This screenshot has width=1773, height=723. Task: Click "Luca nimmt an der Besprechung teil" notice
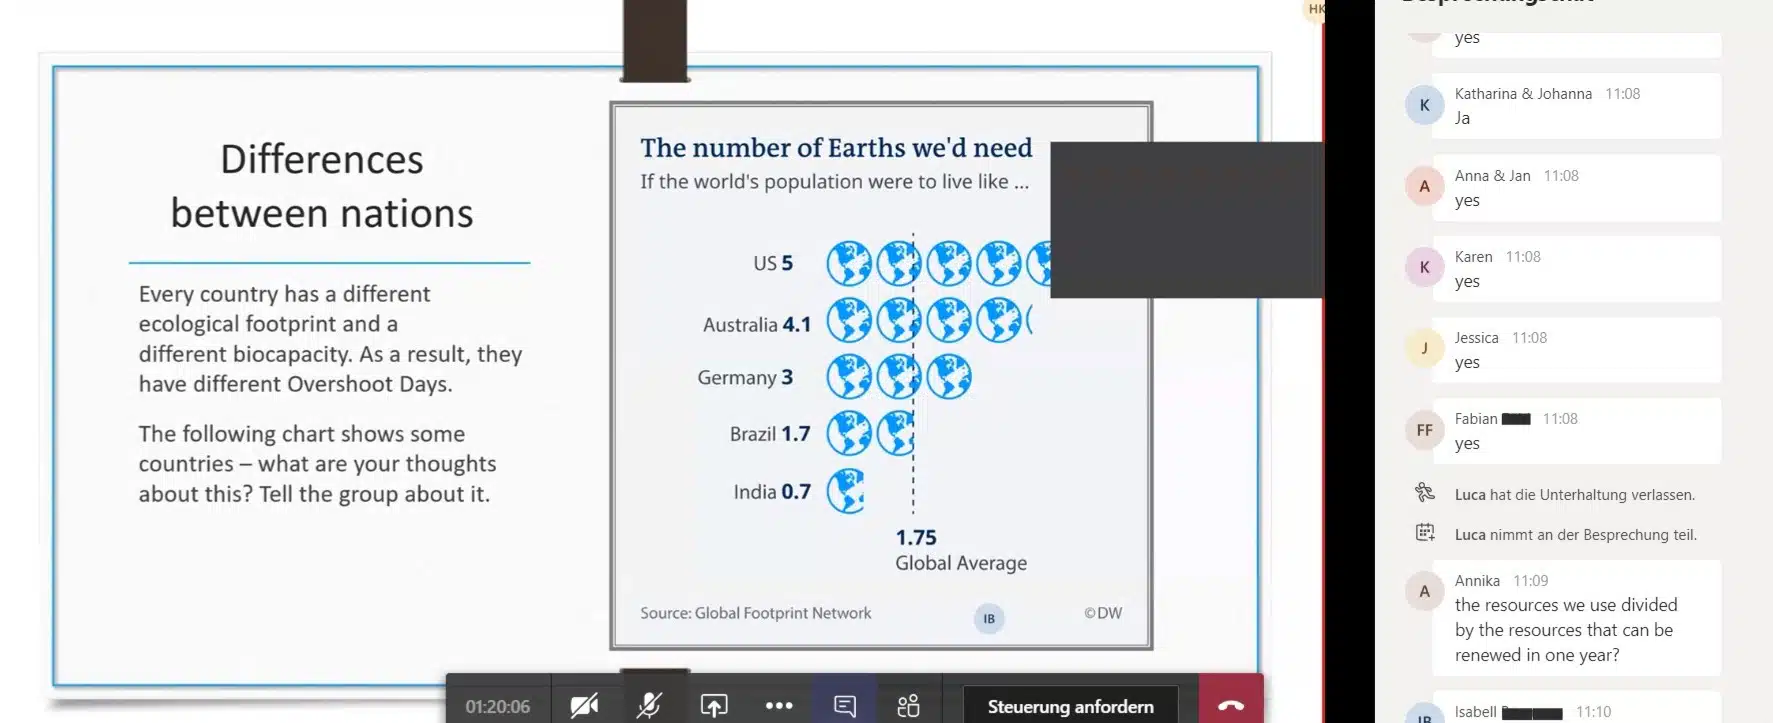[1575, 534]
